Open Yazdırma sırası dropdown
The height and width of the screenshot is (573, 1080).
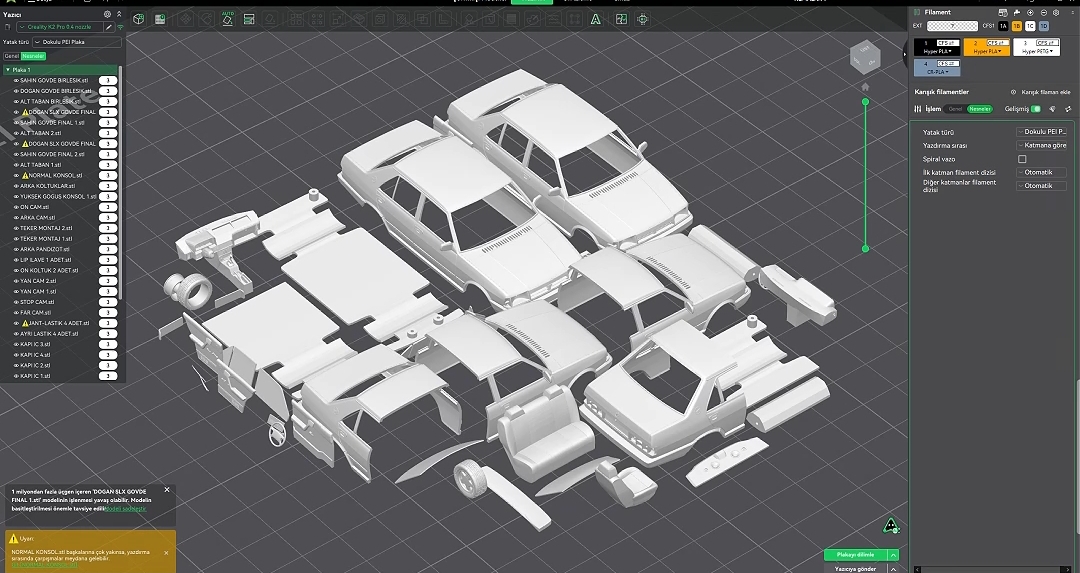[x=1041, y=145]
